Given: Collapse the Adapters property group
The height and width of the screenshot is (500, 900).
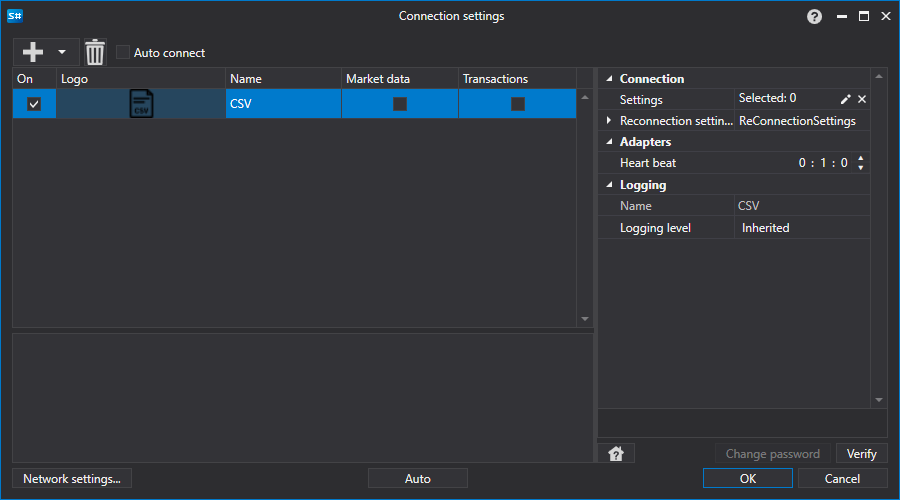Looking at the screenshot, I should (x=609, y=142).
